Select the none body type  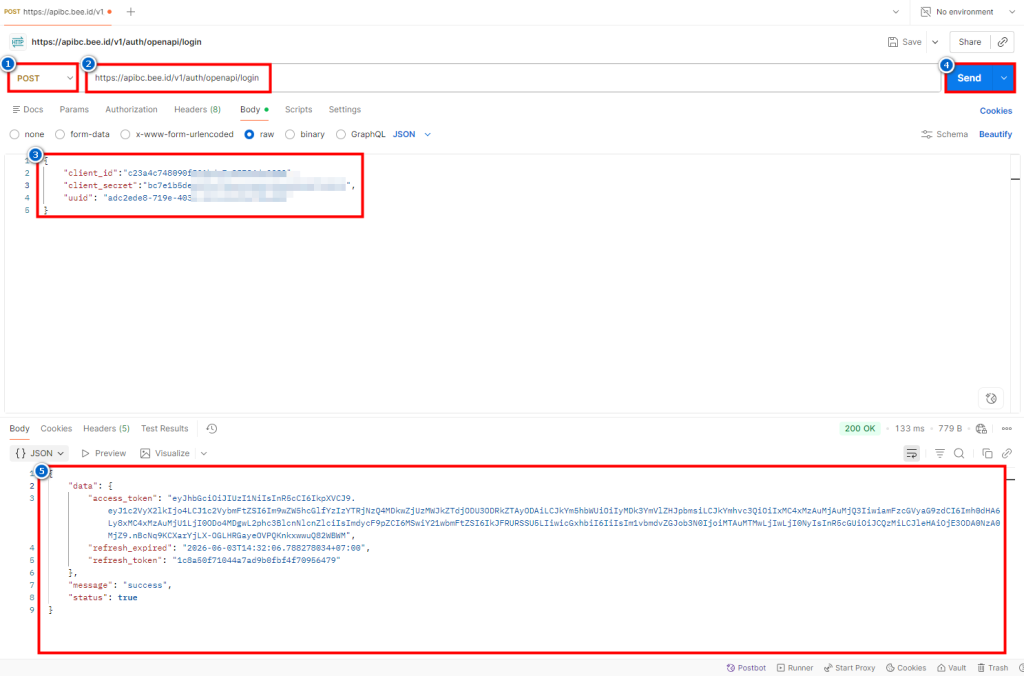tap(14, 134)
